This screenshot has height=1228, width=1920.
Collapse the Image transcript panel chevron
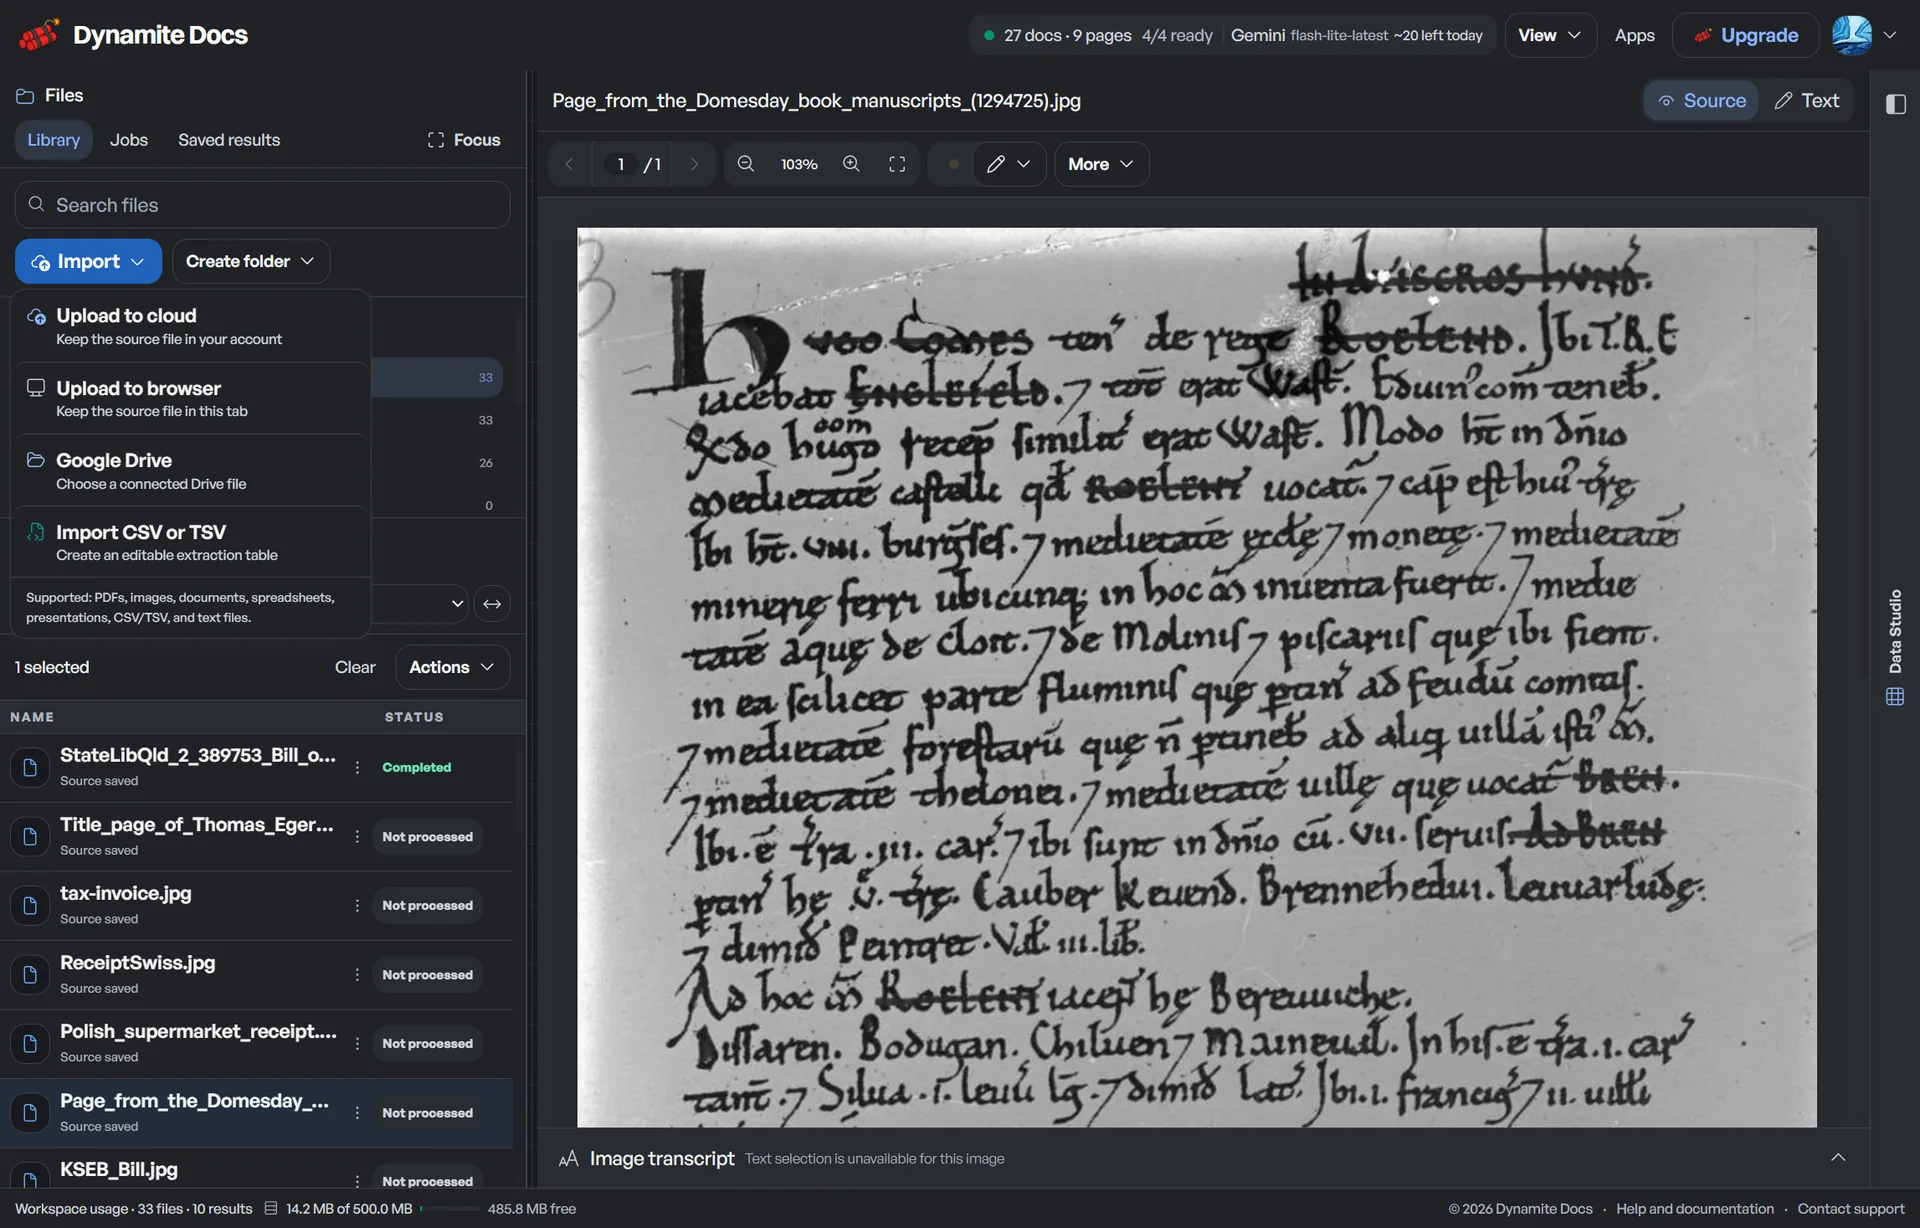click(x=1838, y=1157)
